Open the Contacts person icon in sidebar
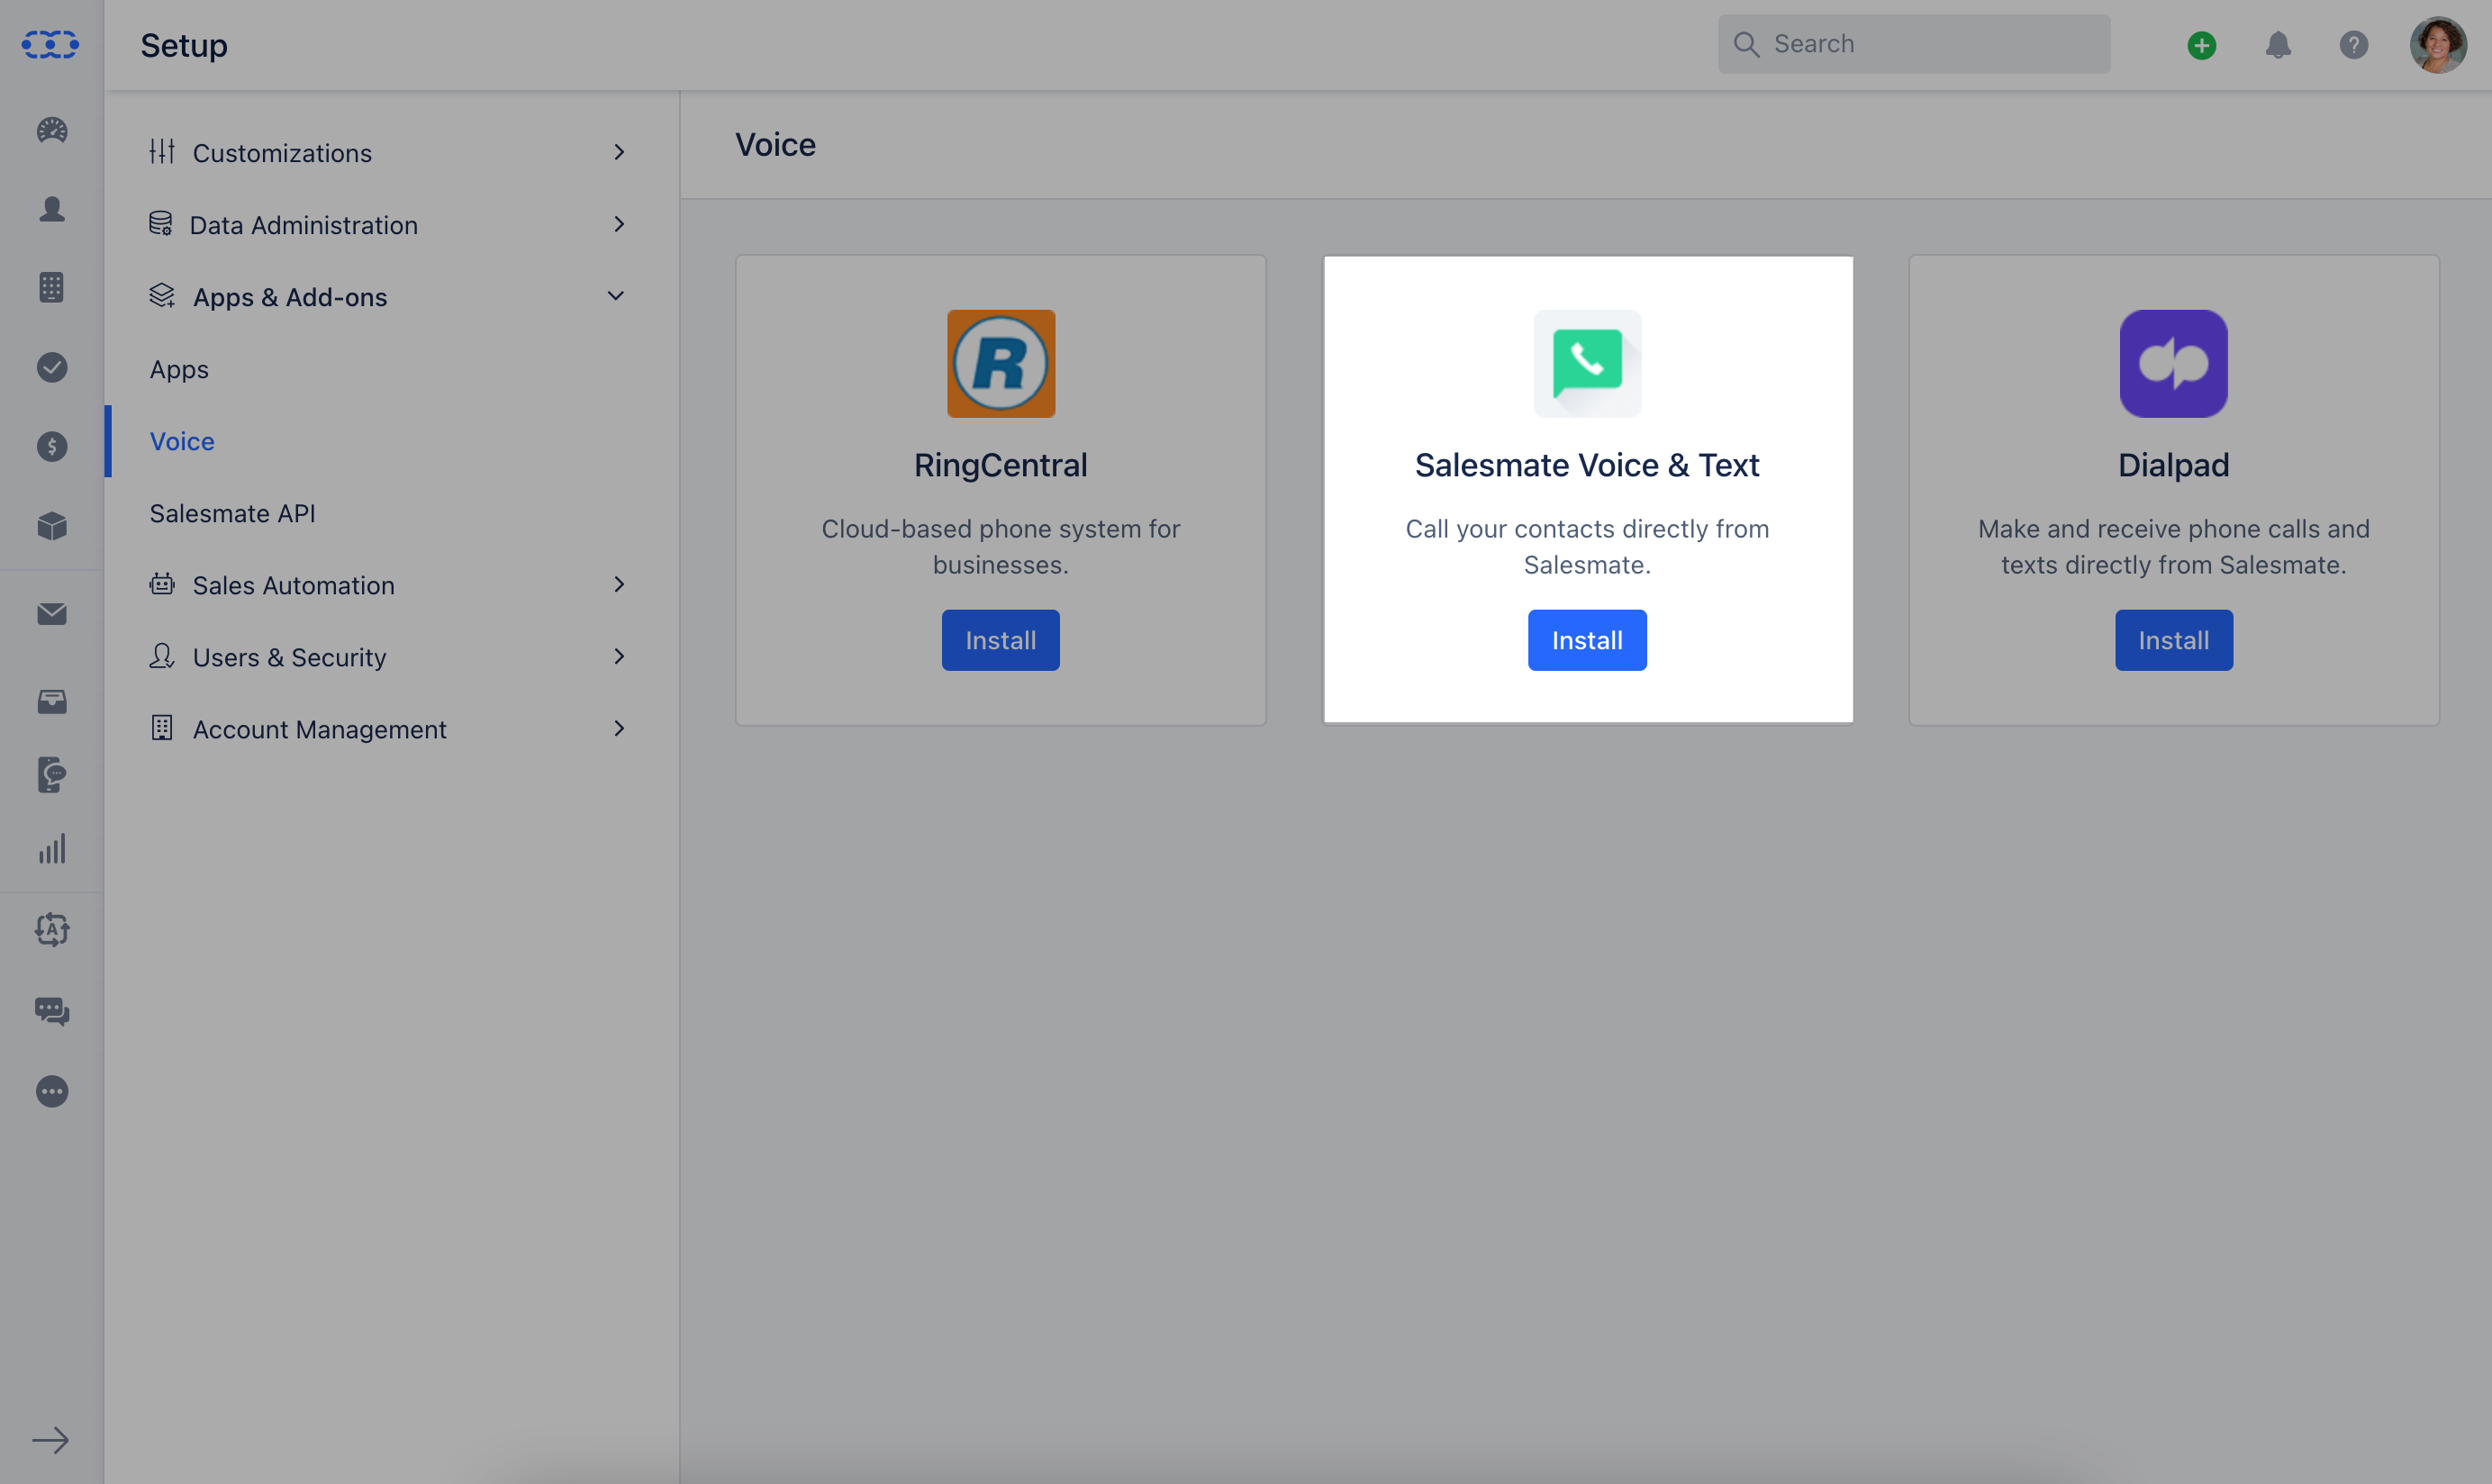2492x1484 pixels. click(x=52, y=208)
